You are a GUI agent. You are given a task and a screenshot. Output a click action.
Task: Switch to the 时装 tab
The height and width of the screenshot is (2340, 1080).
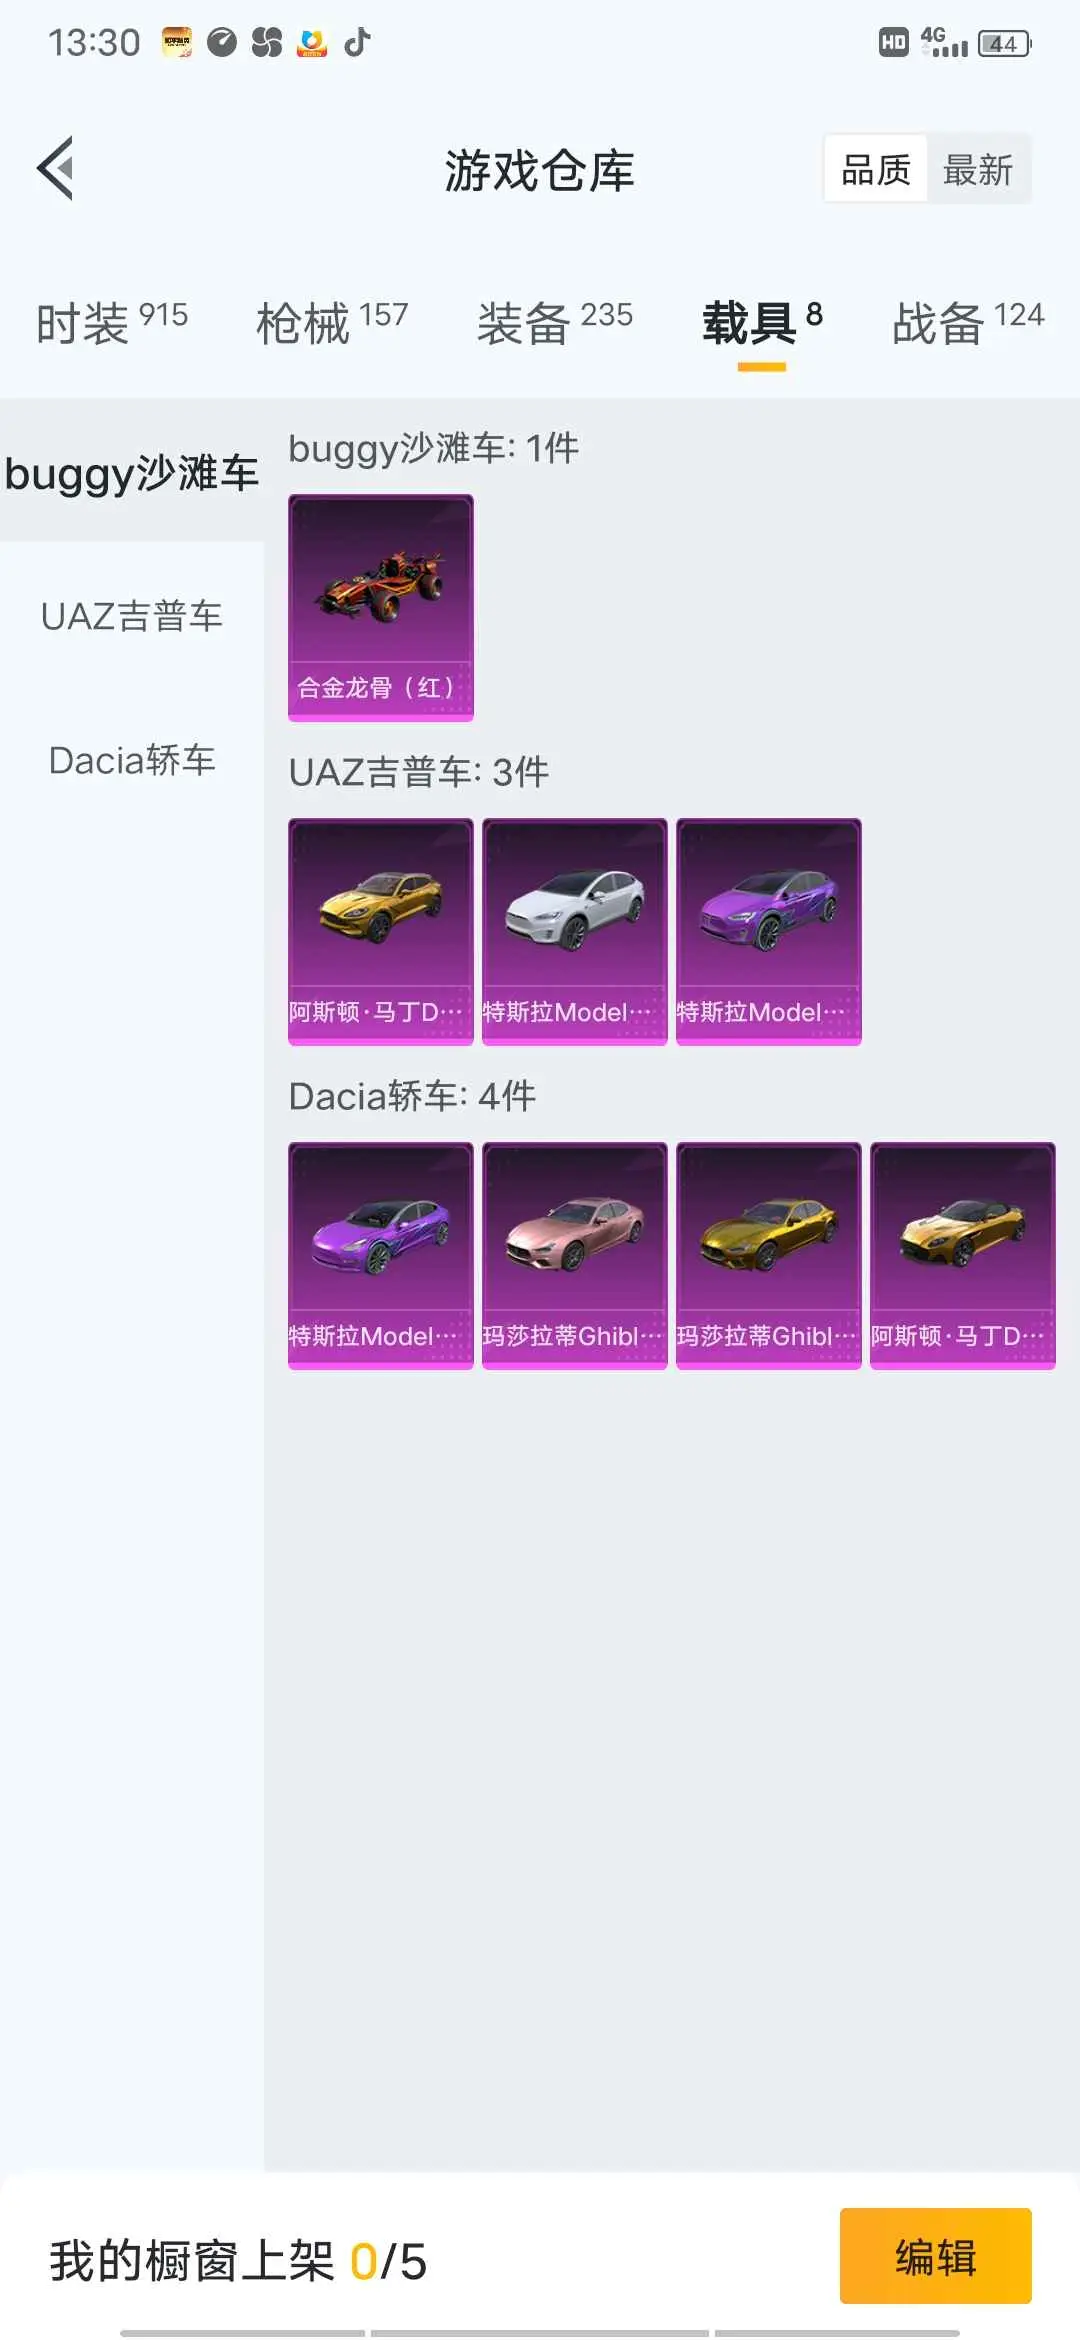[x=112, y=323]
